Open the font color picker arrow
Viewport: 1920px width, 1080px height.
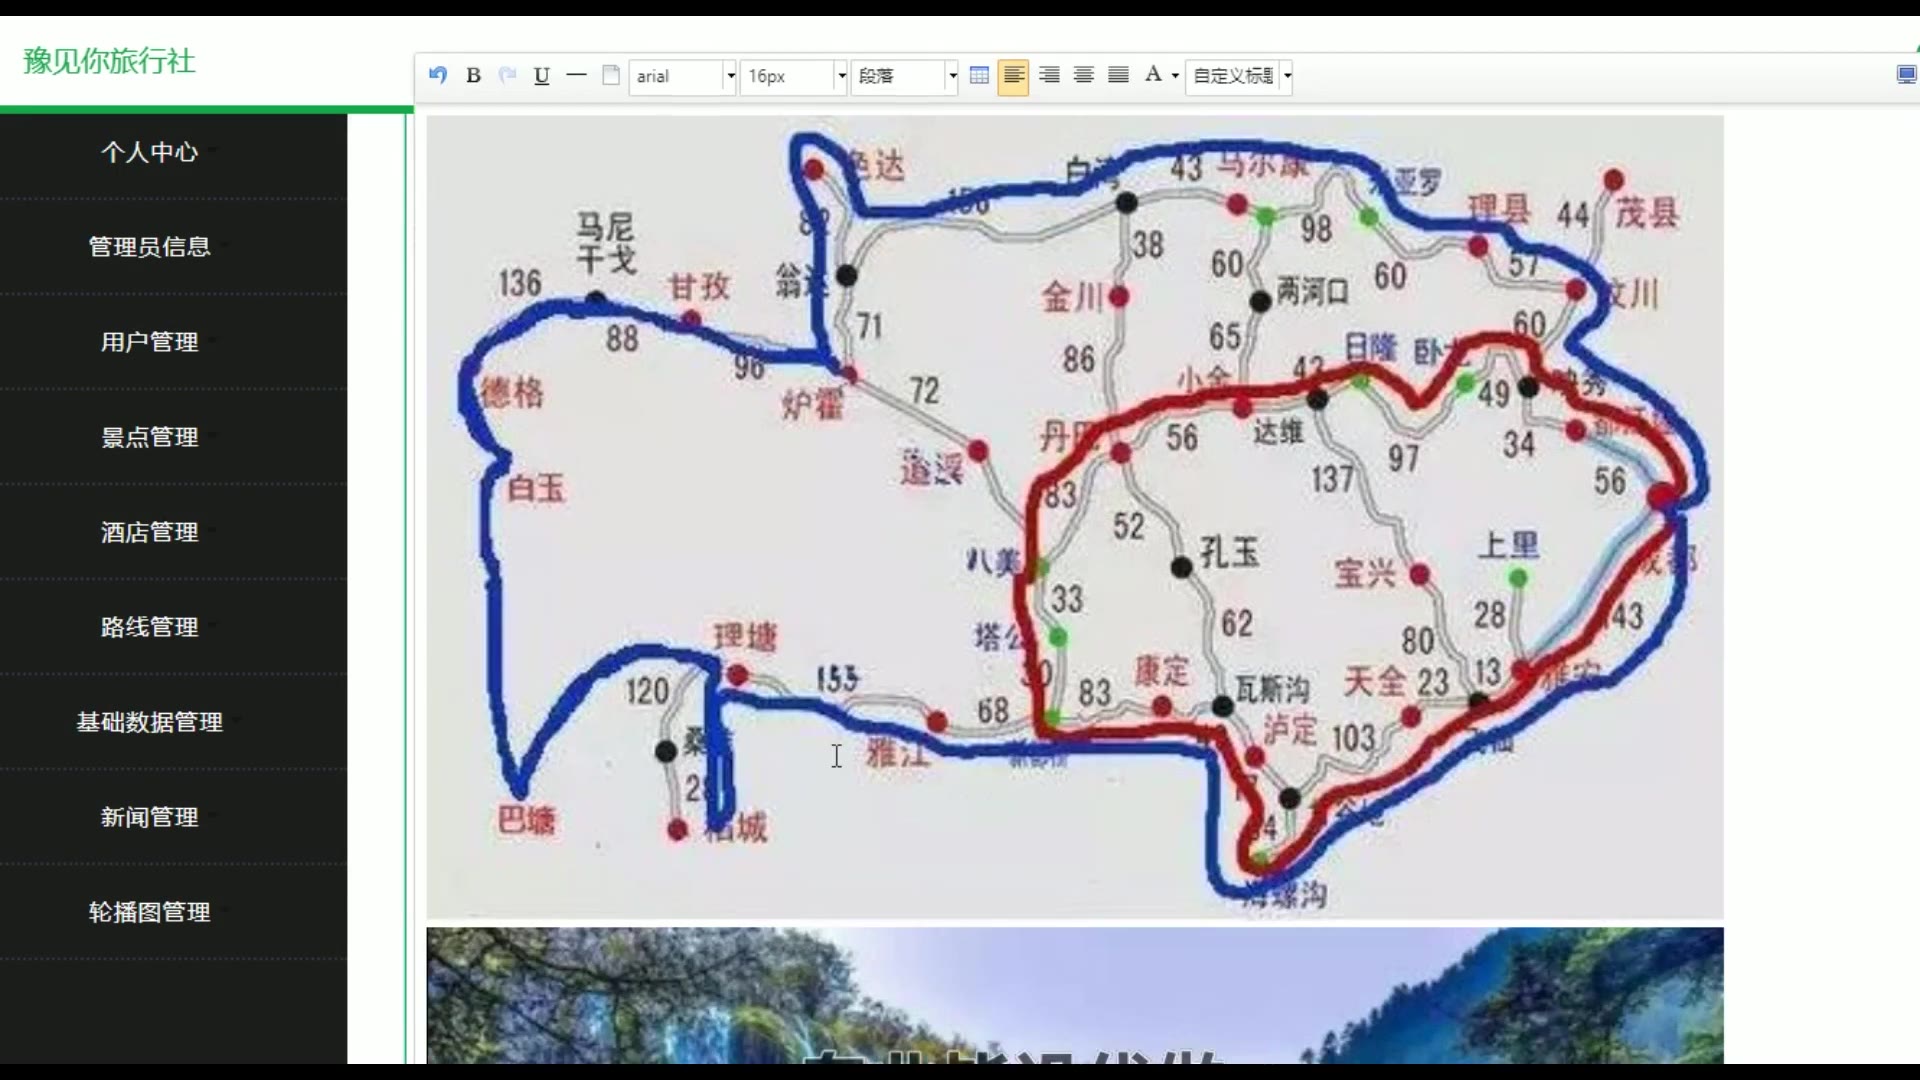click(x=1175, y=76)
